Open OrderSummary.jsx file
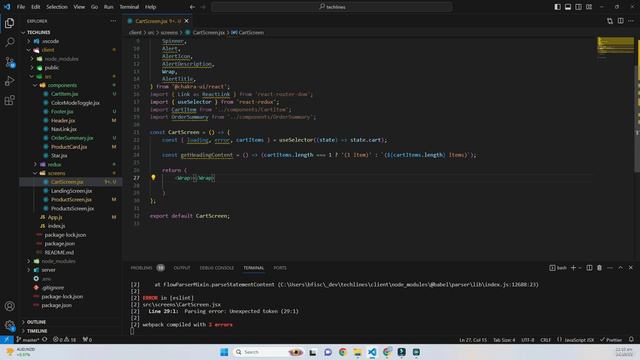The image size is (640, 360). (72, 138)
